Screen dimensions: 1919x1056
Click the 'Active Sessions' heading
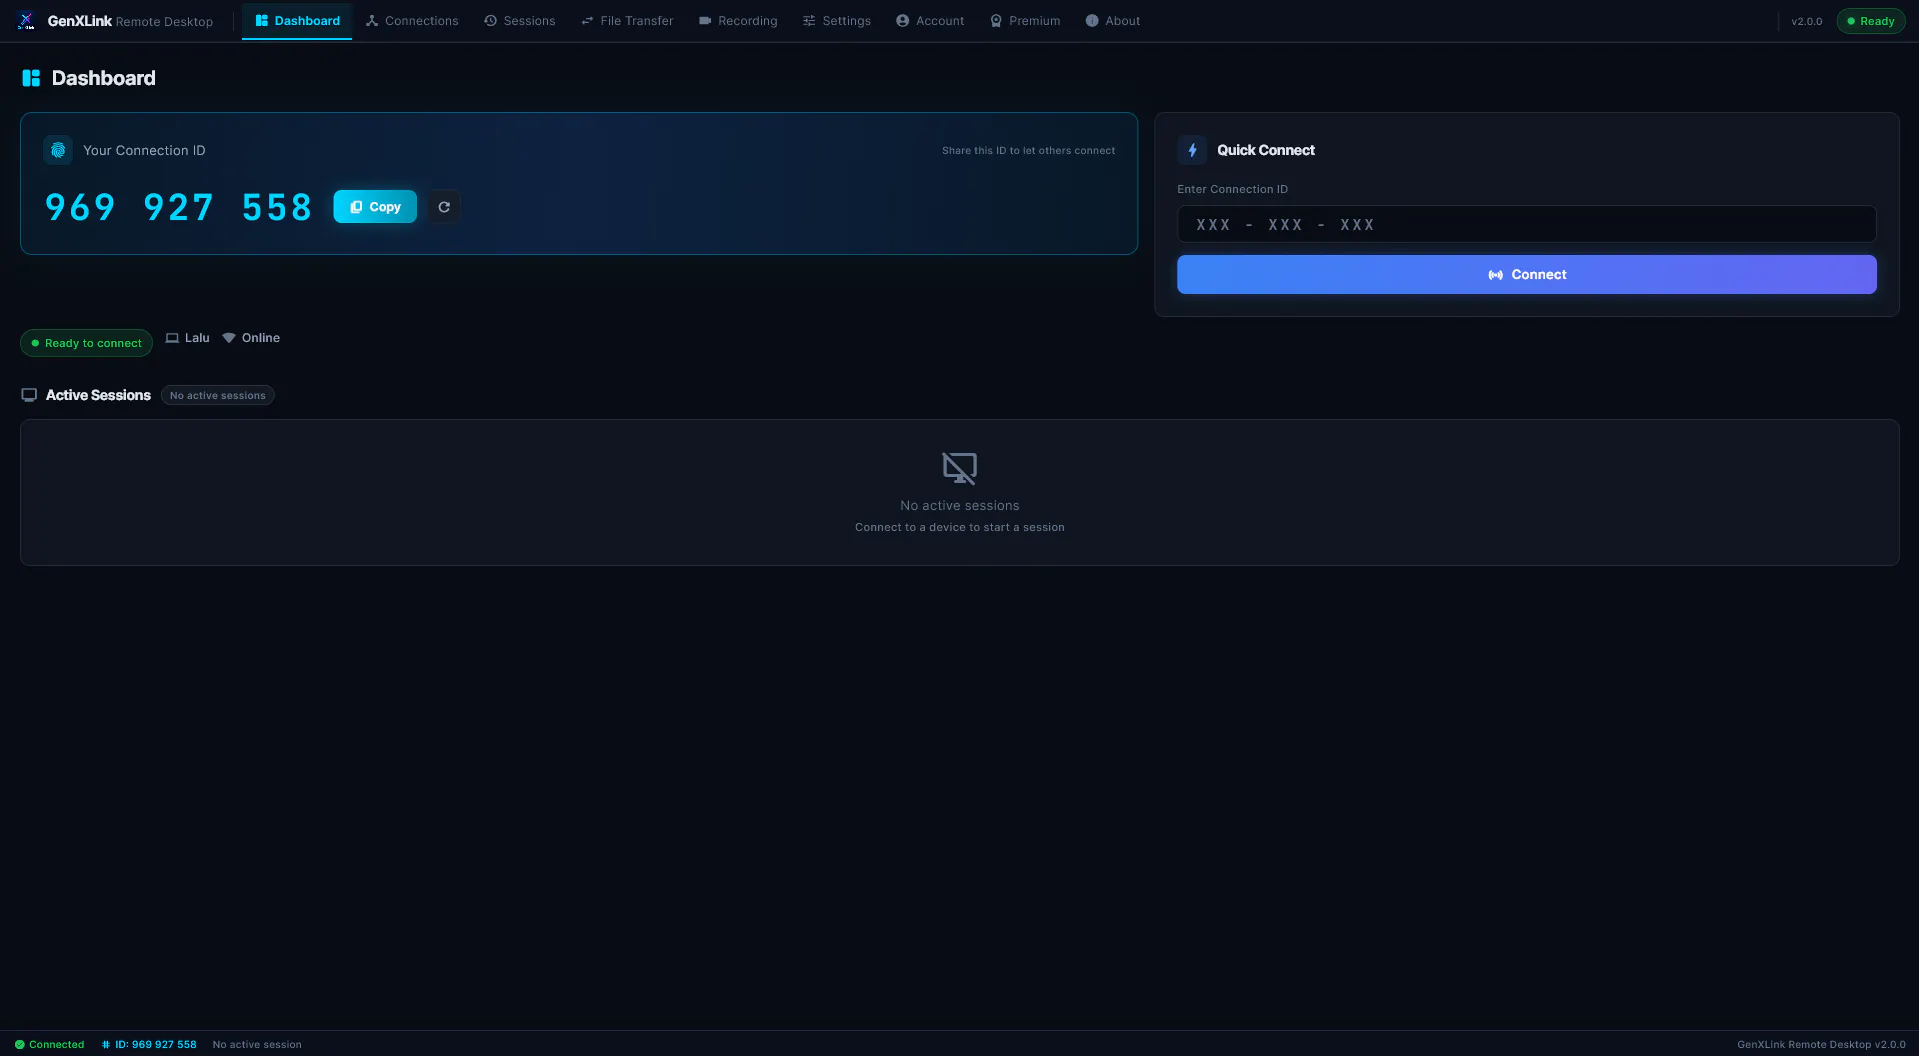tap(98, 395)
